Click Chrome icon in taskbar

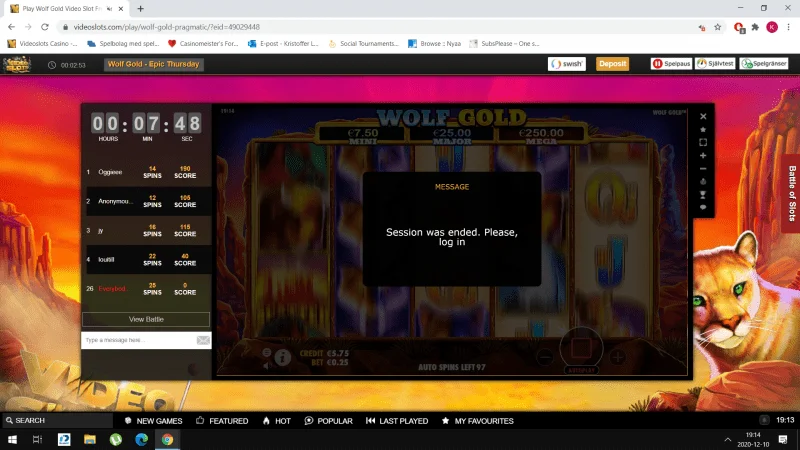pos(167,439)
